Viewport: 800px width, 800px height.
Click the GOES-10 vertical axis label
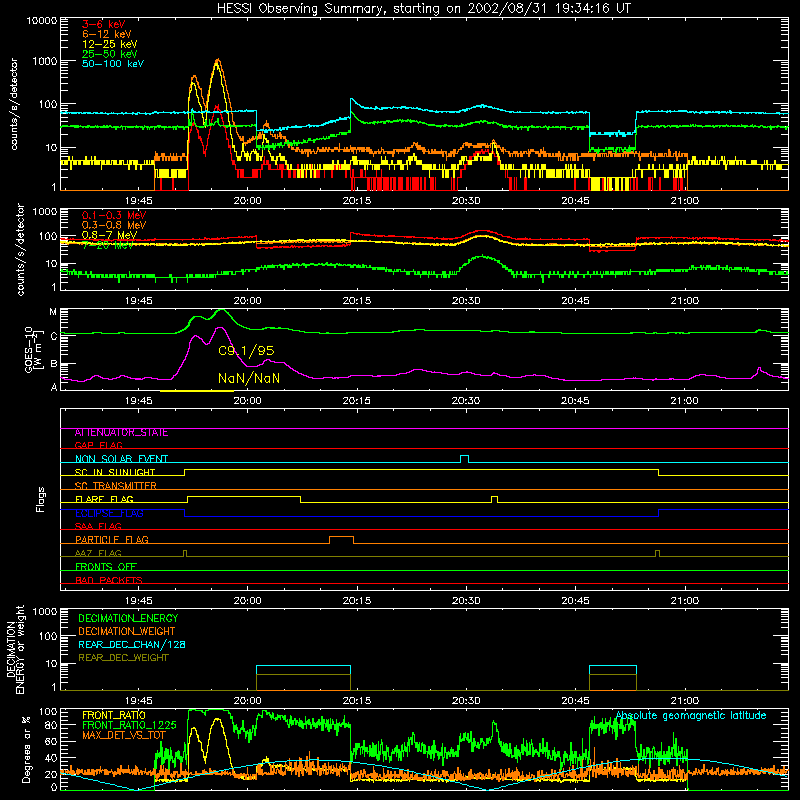click(32, 349)
